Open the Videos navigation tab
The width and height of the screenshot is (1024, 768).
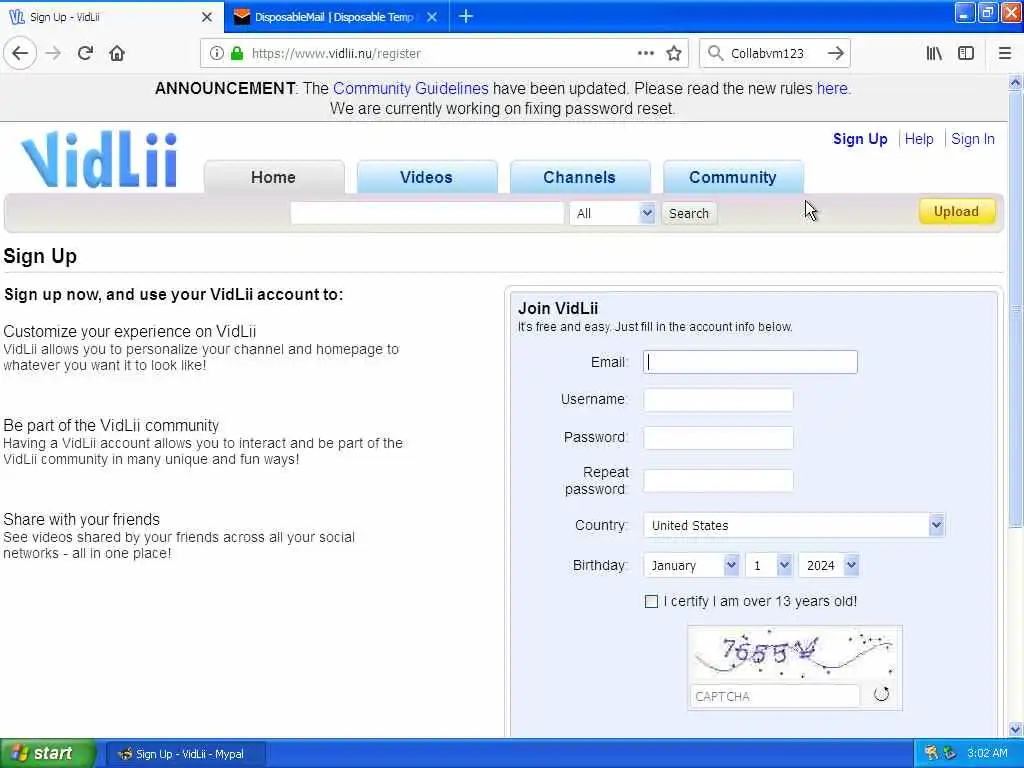(426, 177)
